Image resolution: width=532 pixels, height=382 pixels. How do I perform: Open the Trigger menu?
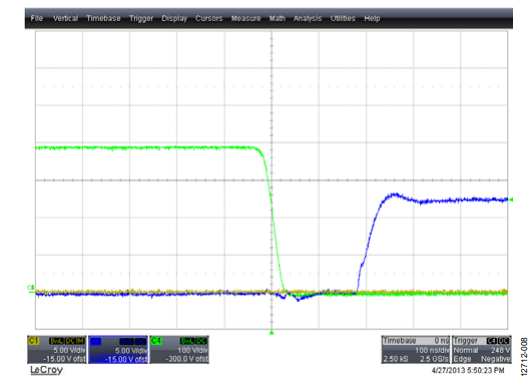click(x=141, y=19)
